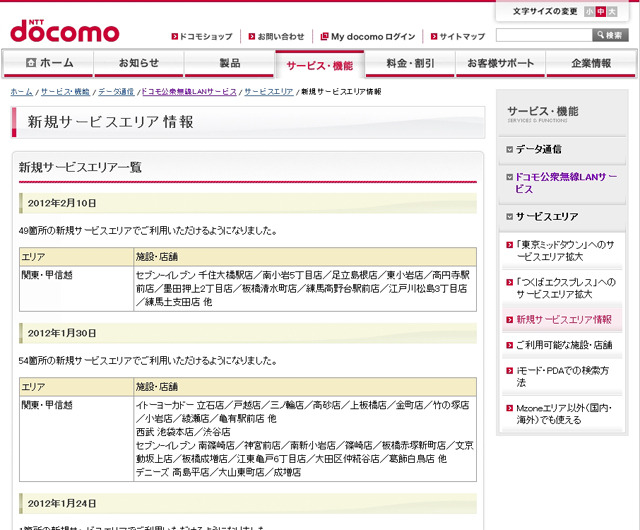
Task: Open ご利用可能な施設・店舗 link
Action: (564, 345)
